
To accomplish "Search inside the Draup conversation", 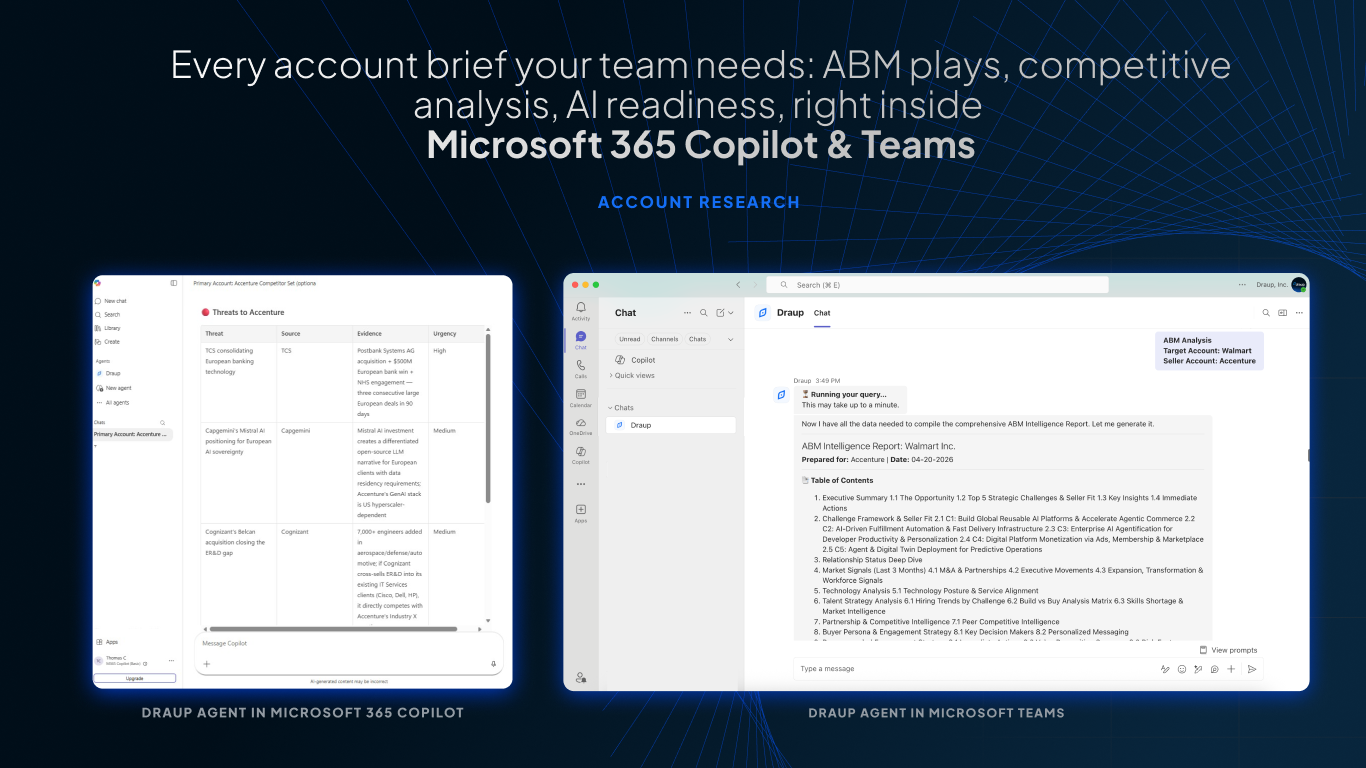I will [1266, 313].
